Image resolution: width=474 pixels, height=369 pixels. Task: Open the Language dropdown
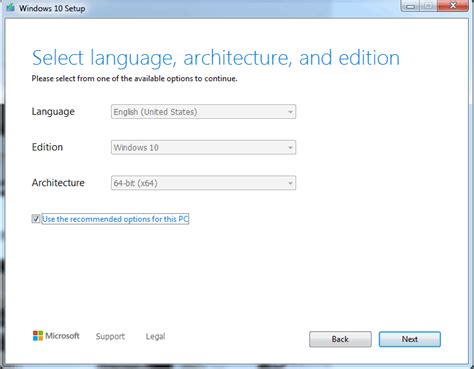coord(203,112)
